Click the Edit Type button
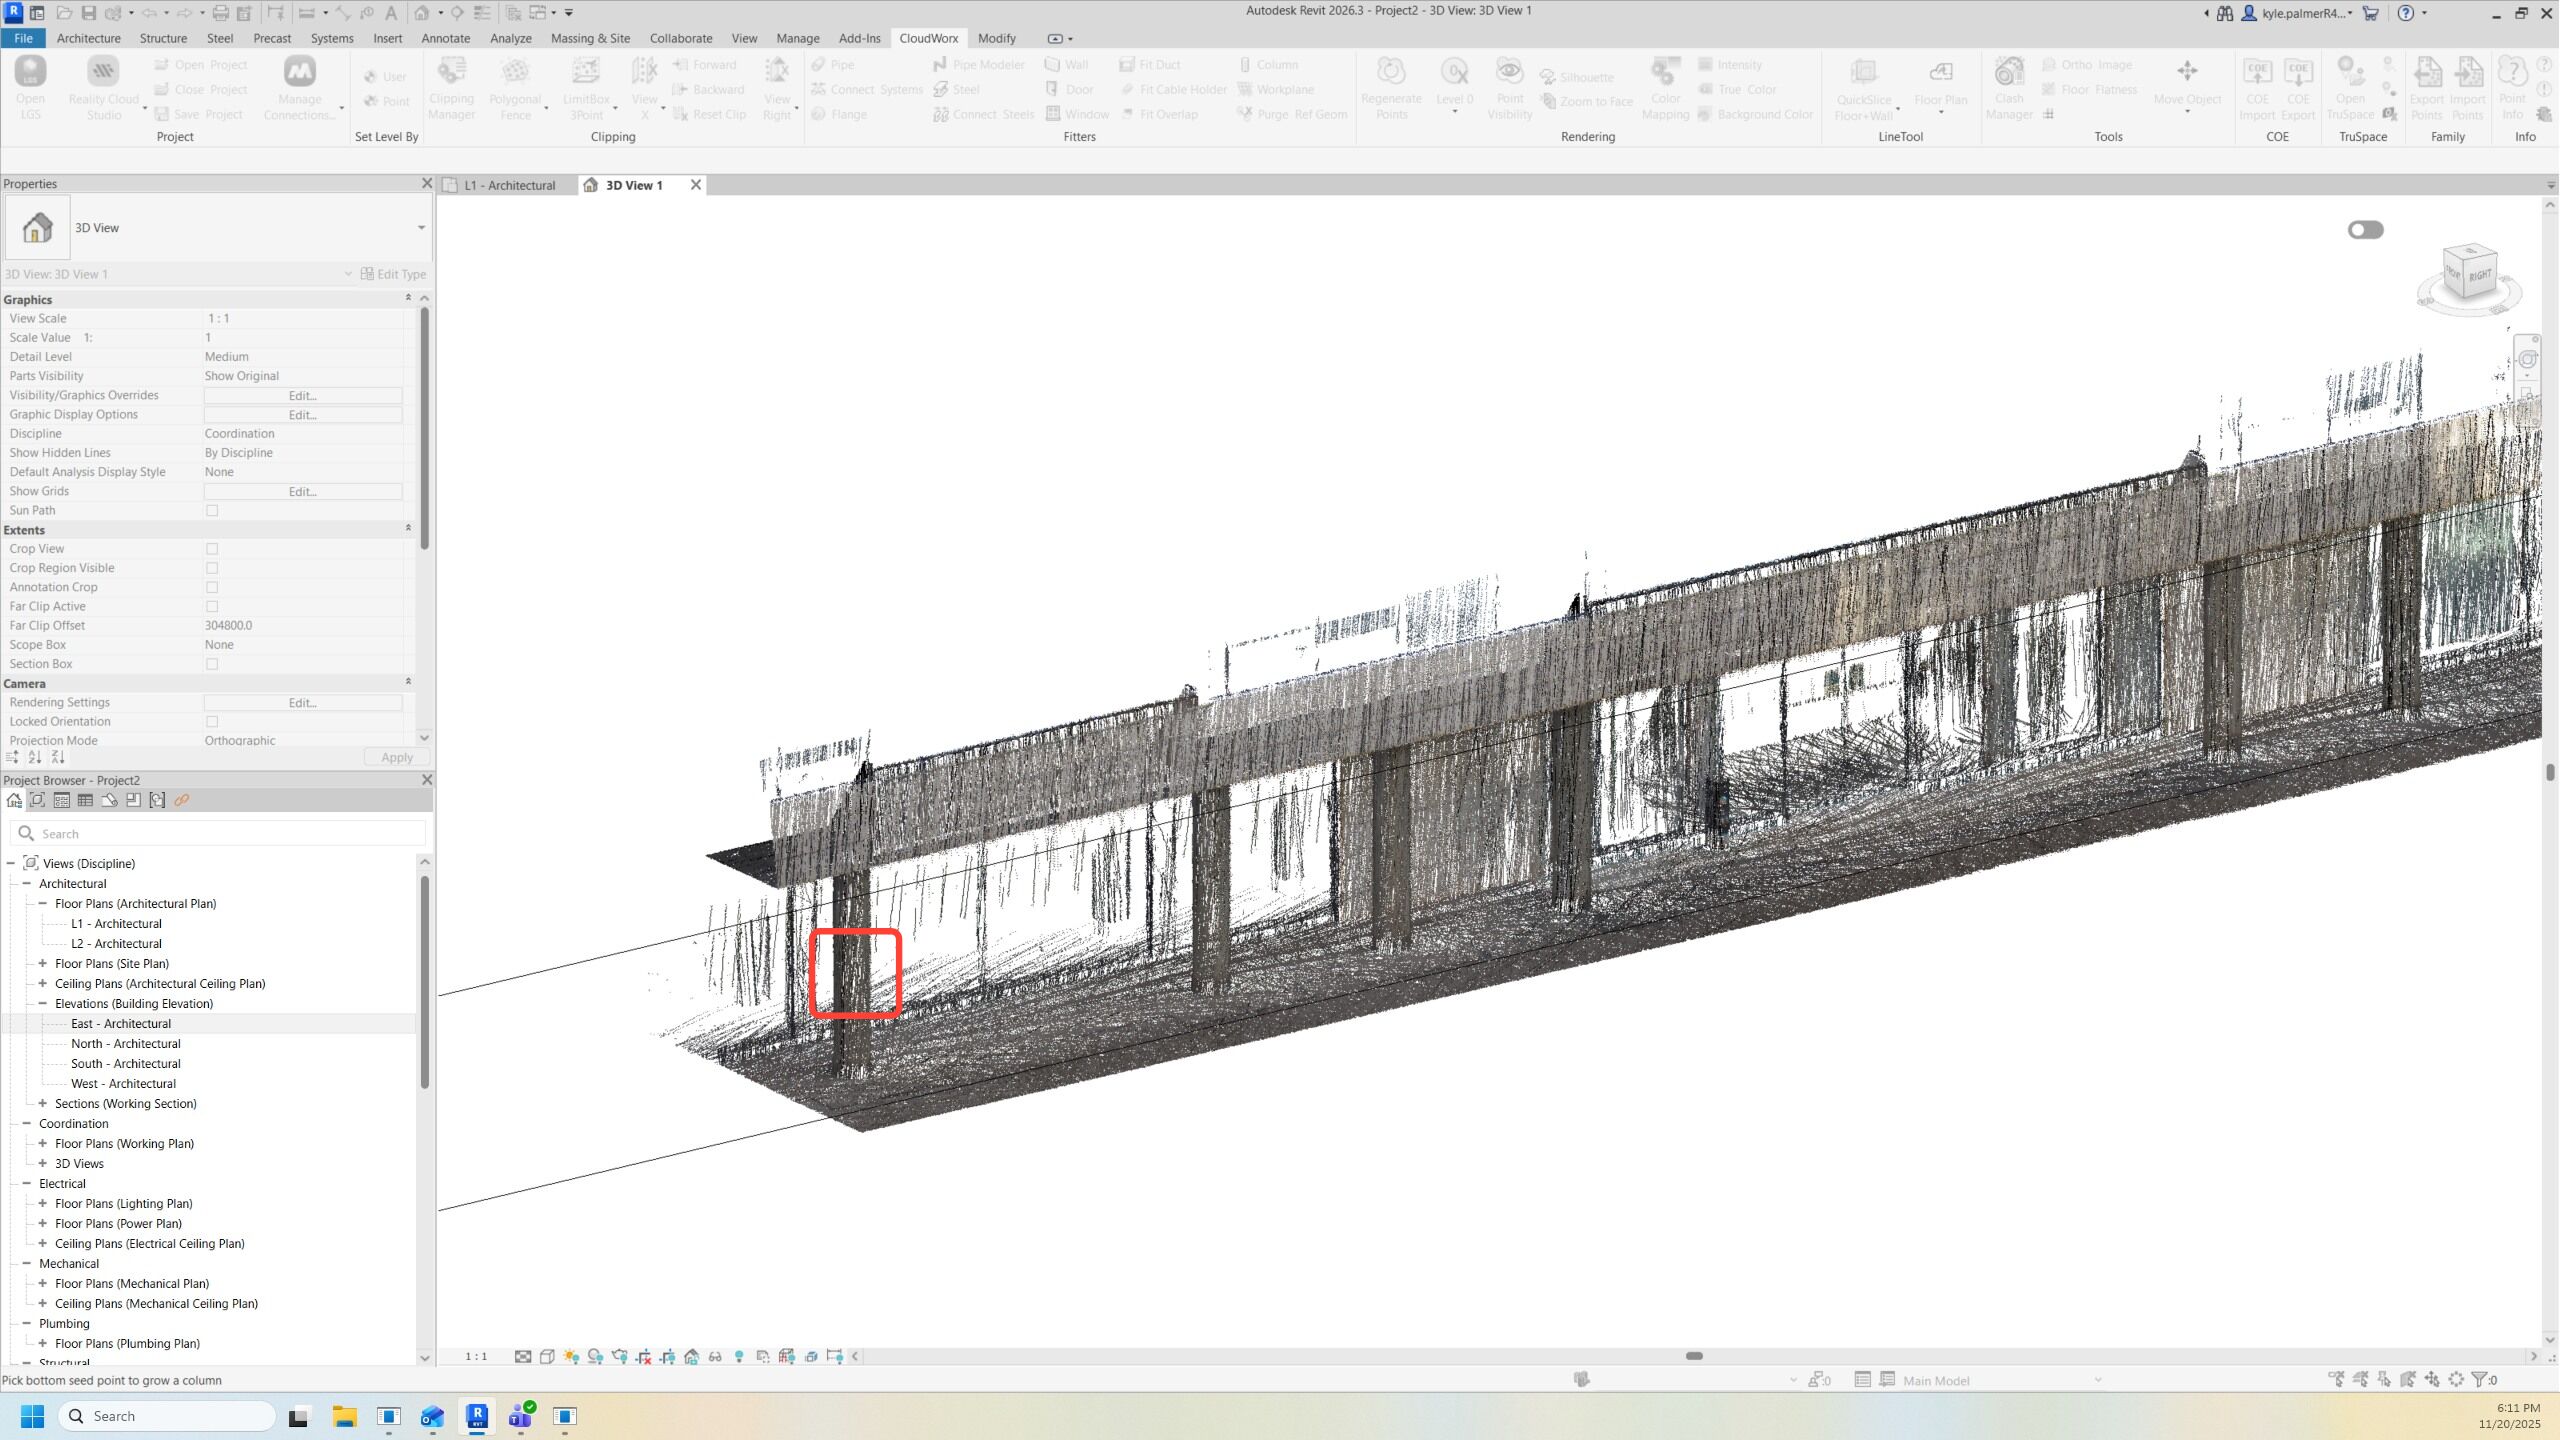This screenshot has height=1440, width=2560. (393, 274)
